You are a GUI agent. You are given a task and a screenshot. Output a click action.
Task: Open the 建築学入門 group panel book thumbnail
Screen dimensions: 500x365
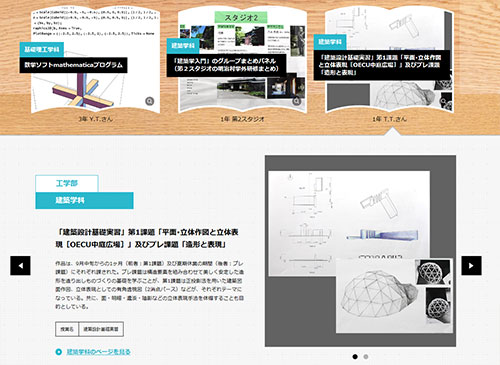[x=242, y=61]
